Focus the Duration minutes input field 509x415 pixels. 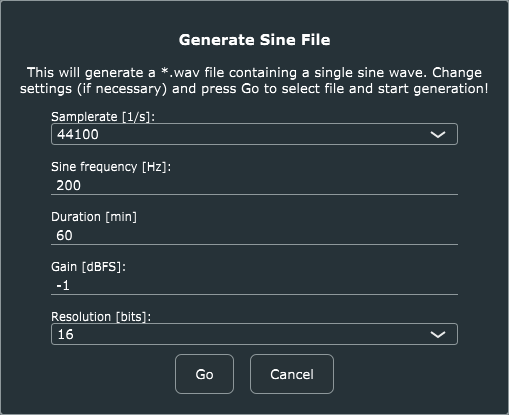(254, 235)
